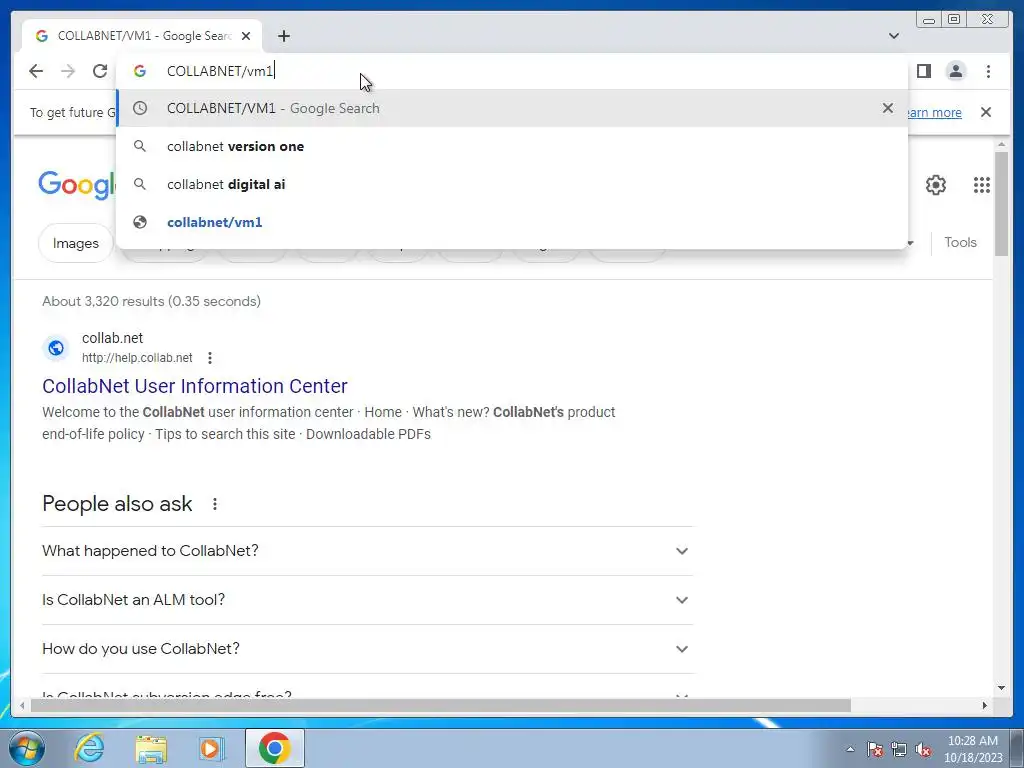Image resolution: width=1024 pixels, height=768 pixels.
Task: Click the horizontal scrollbar thumb
Action: [441, 705]
